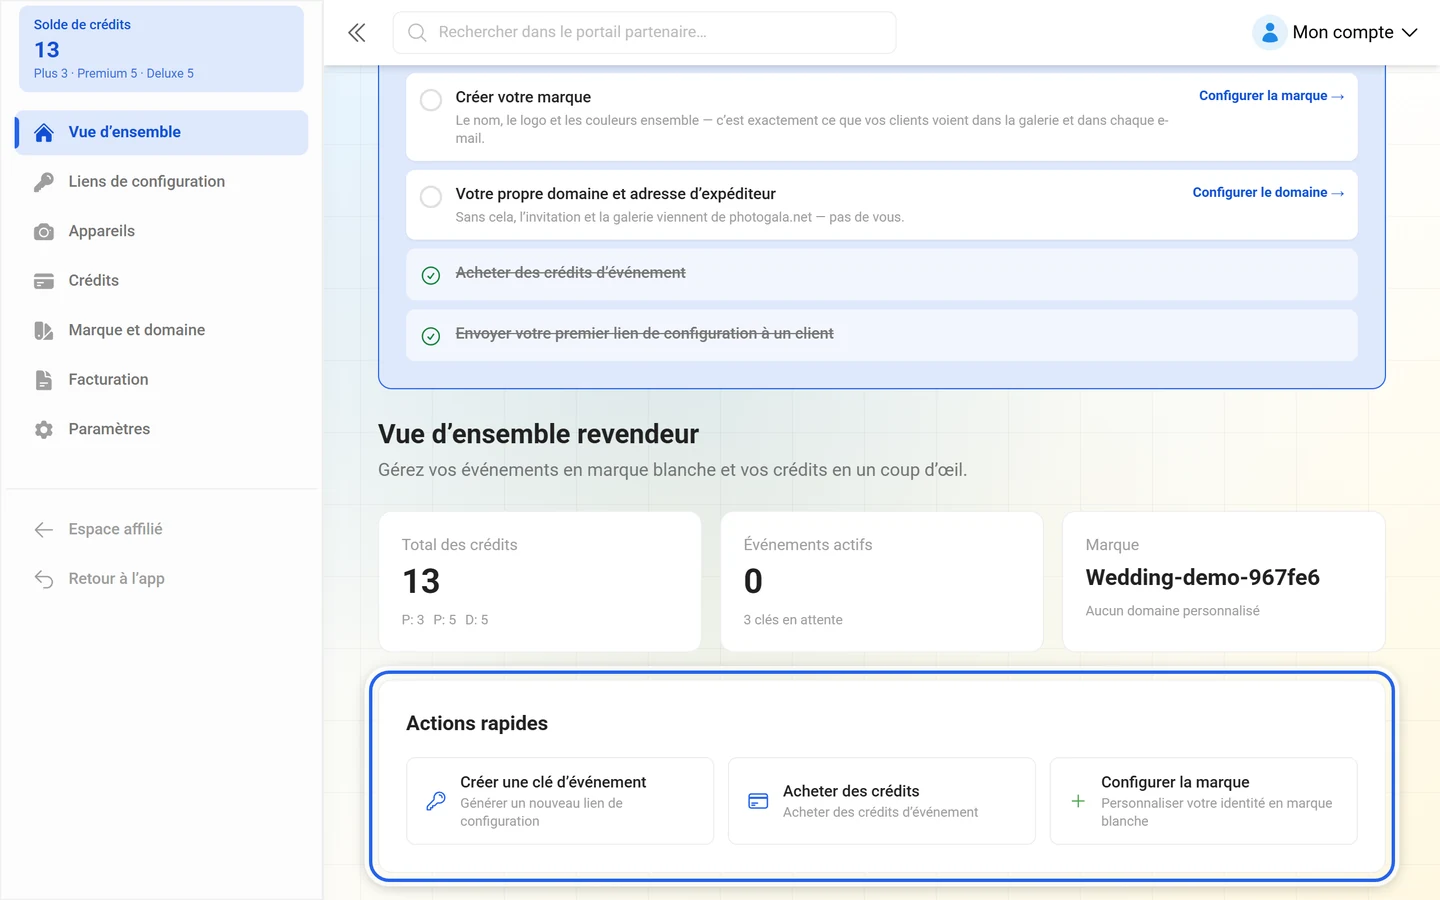Screen dimensions: 1440x900
Task: Click the Solde de crédits balance card
Action: pyautogui.click(x=162, y=49)
